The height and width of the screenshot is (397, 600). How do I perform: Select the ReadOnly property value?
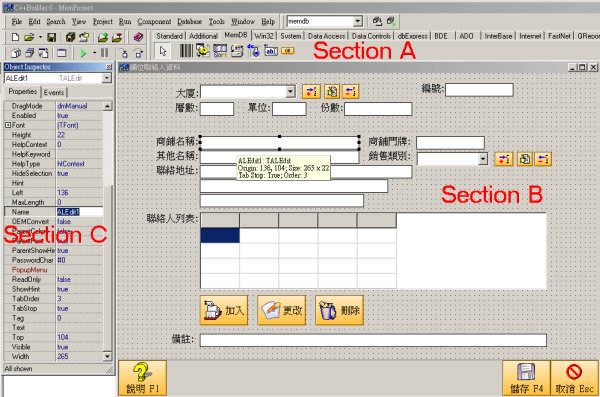point(79,279)
